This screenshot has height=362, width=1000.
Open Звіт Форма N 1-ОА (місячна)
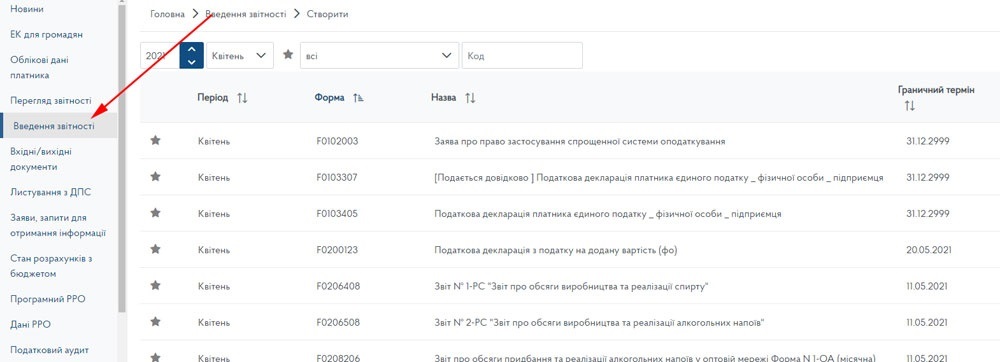pyautogui.click(x=654, y=358)
